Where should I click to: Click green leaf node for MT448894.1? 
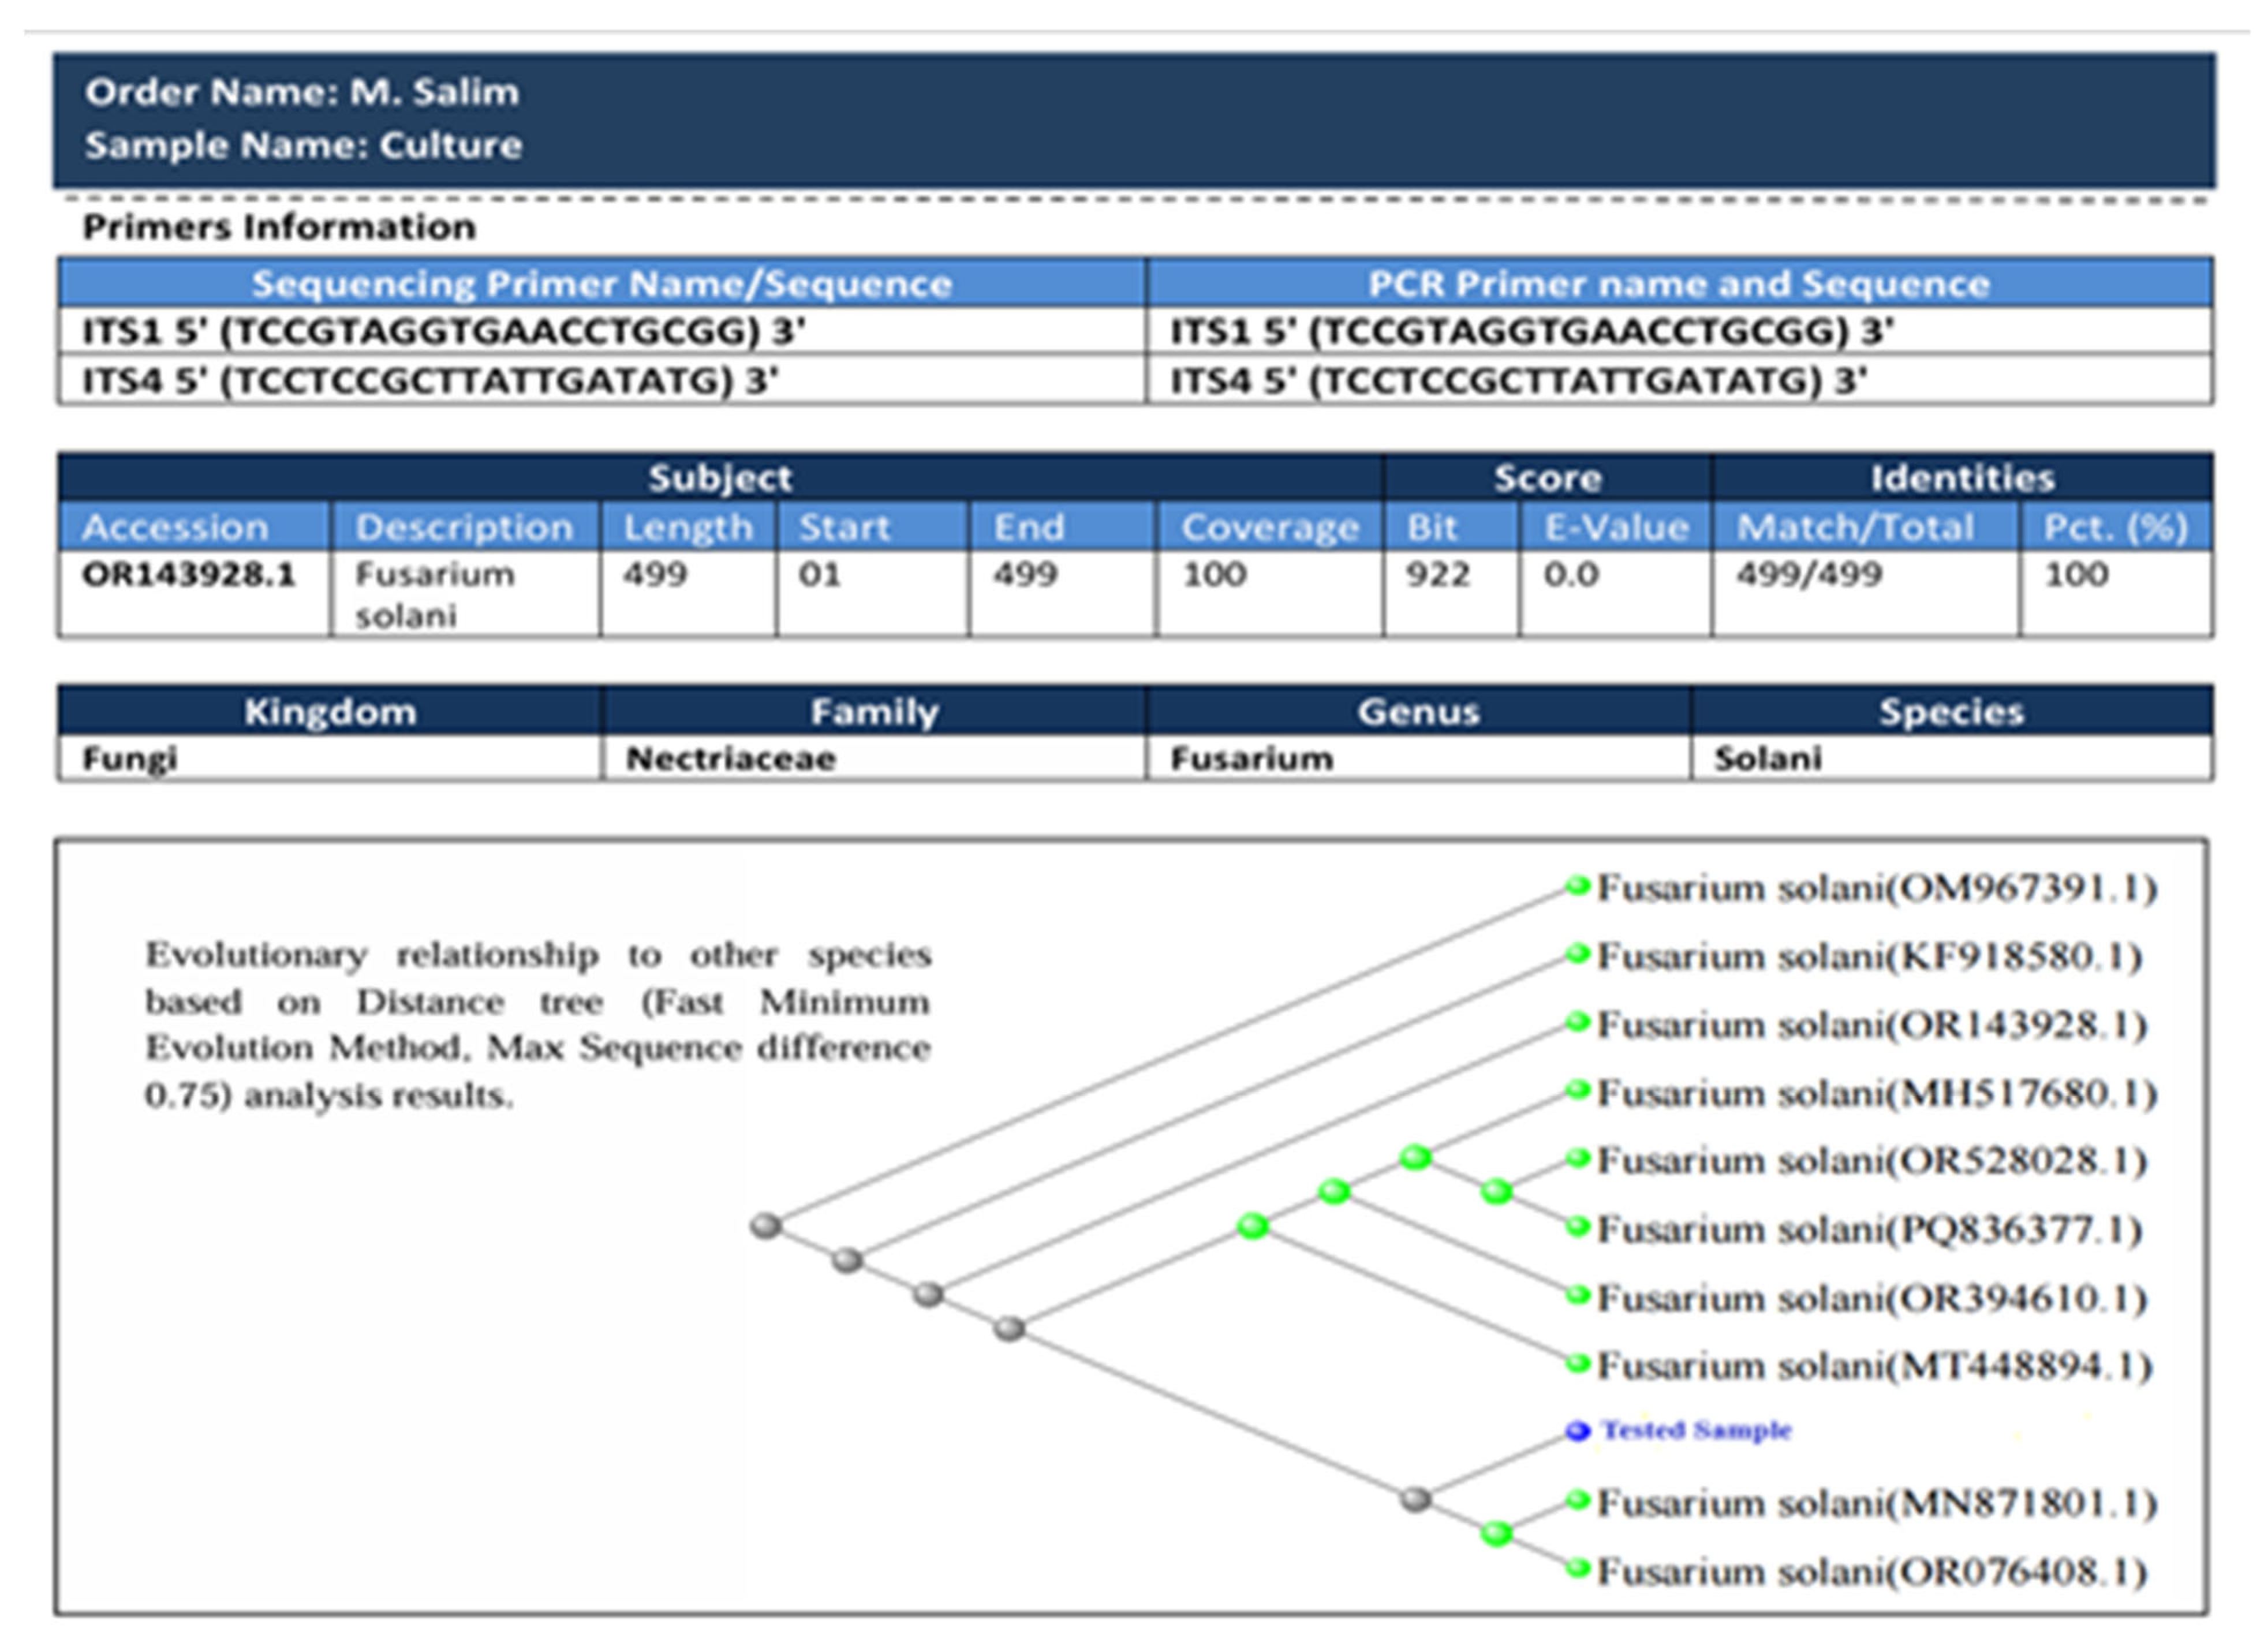tap(1577, 1364)
